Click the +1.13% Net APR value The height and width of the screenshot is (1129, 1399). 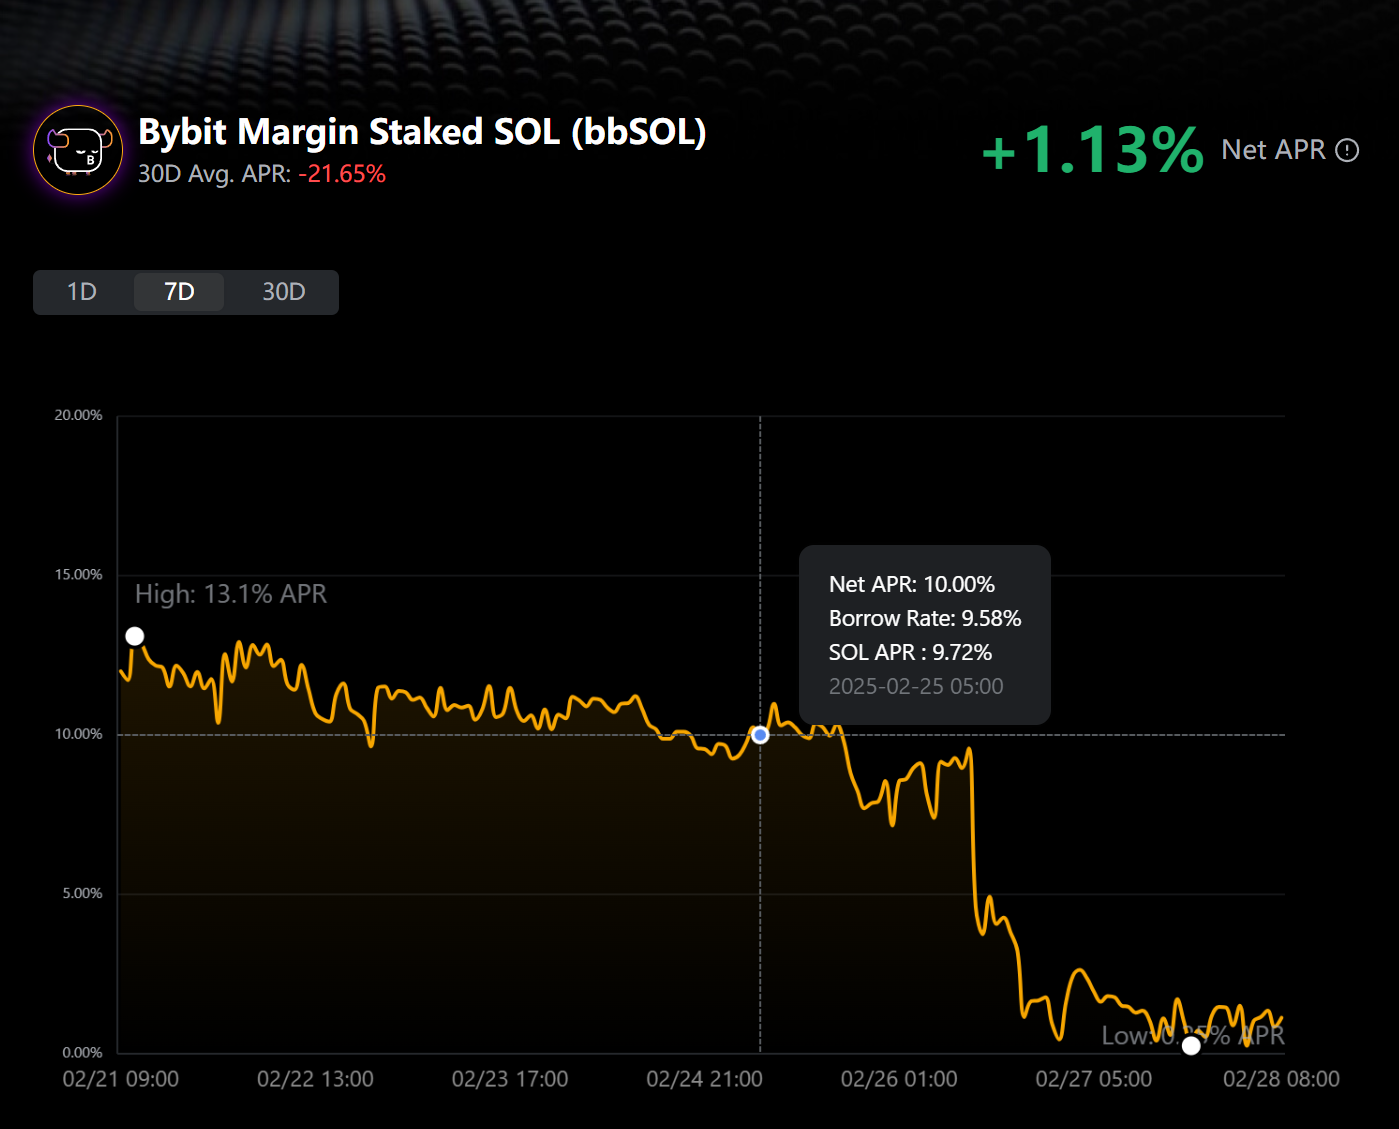pos(1092,150)
